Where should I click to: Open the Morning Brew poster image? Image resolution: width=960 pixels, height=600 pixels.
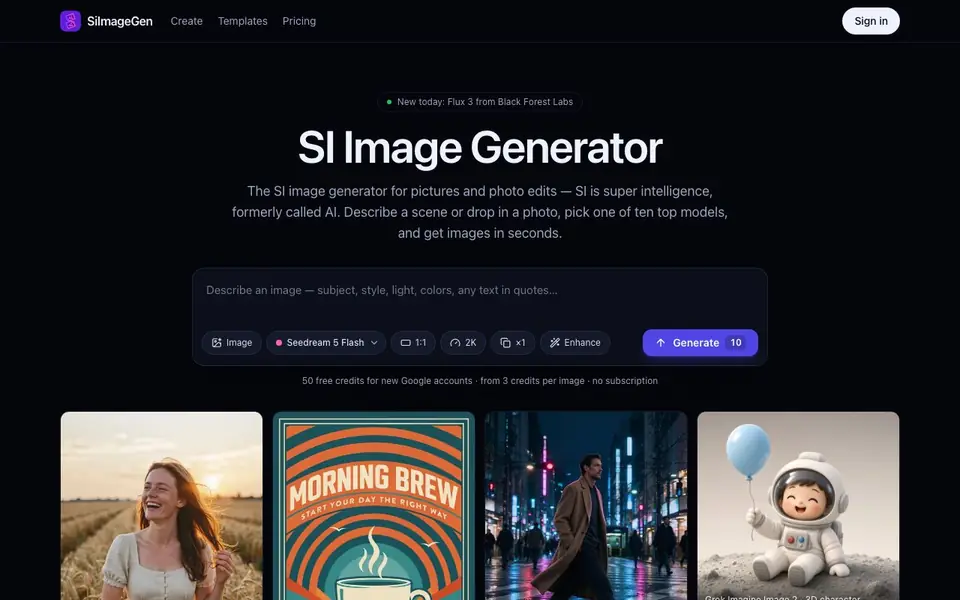click(x=373, y=506)
